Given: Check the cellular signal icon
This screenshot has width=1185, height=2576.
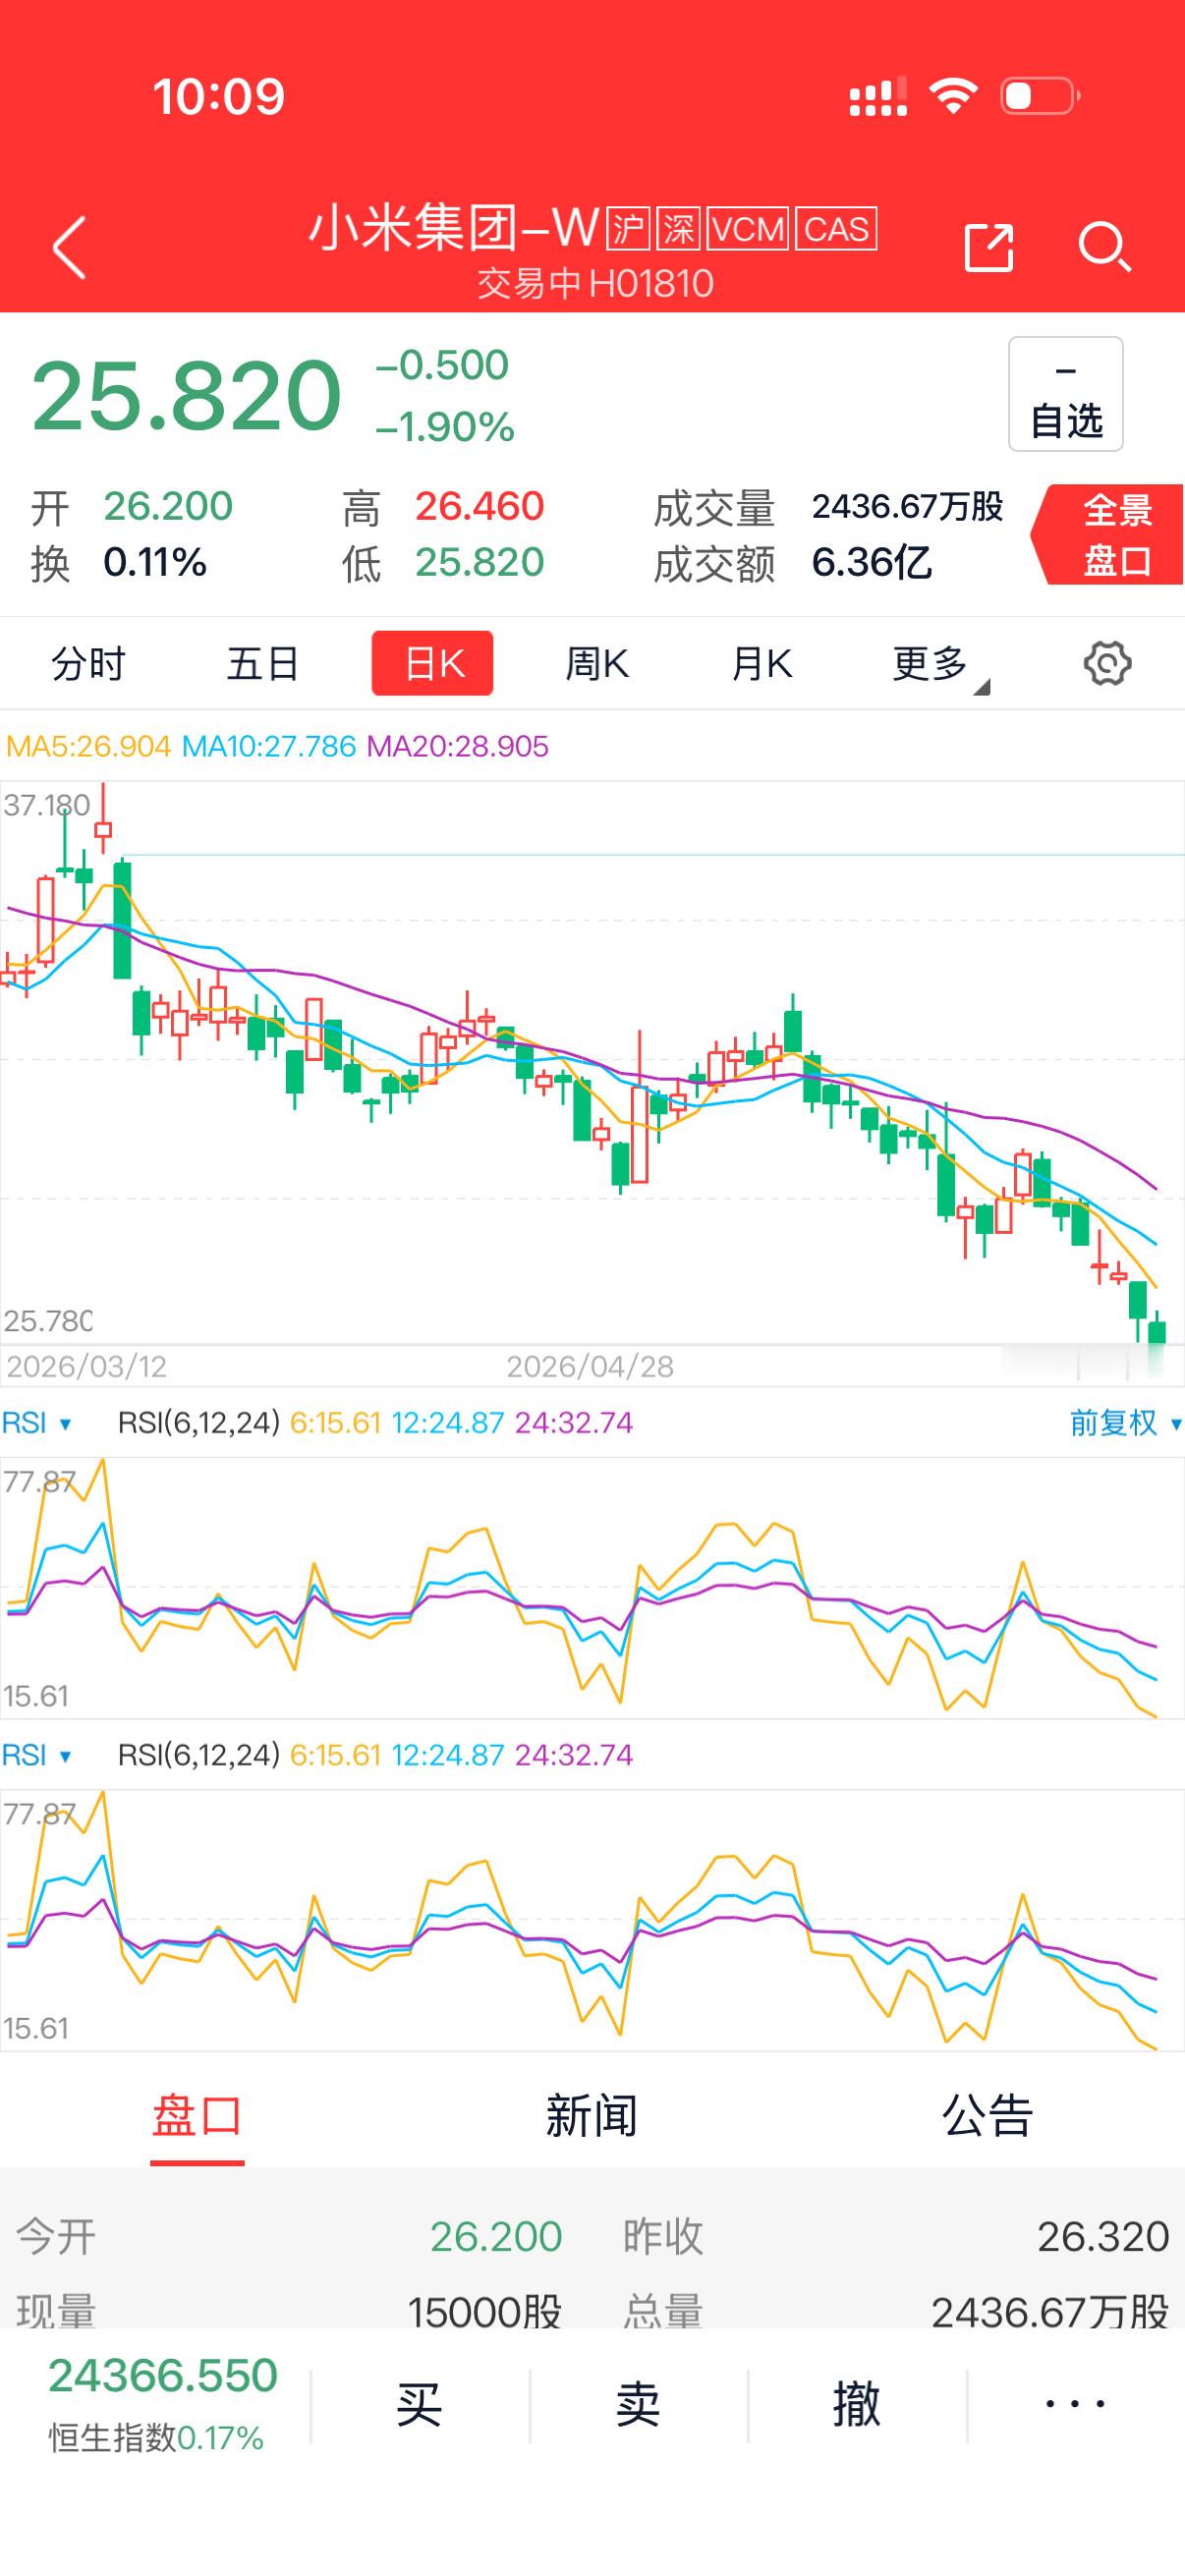Looking at the screenshot, I should point(878,97).
